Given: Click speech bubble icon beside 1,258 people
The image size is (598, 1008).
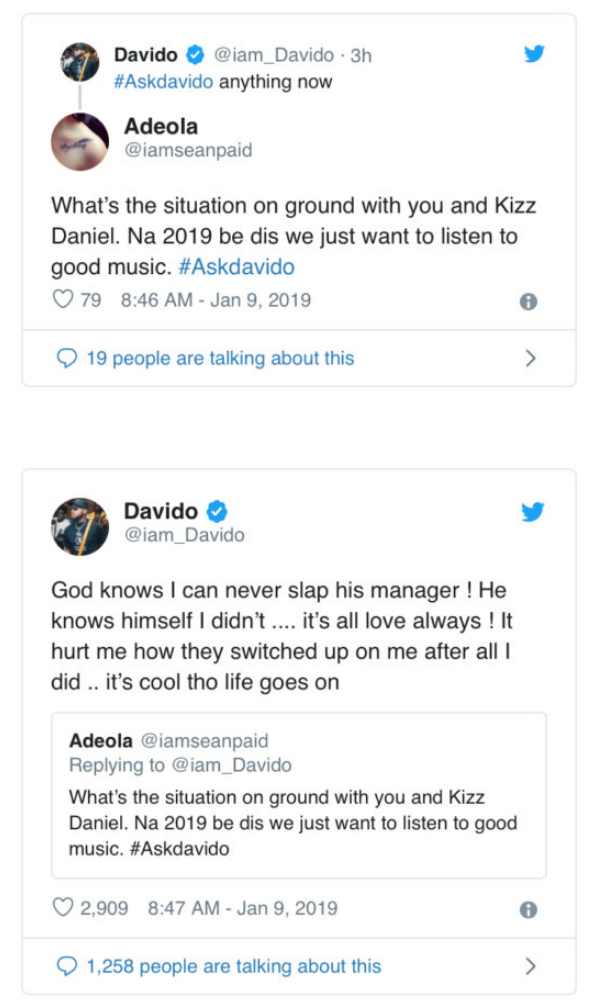Looking at the screenshot, I should click(67, 966).
